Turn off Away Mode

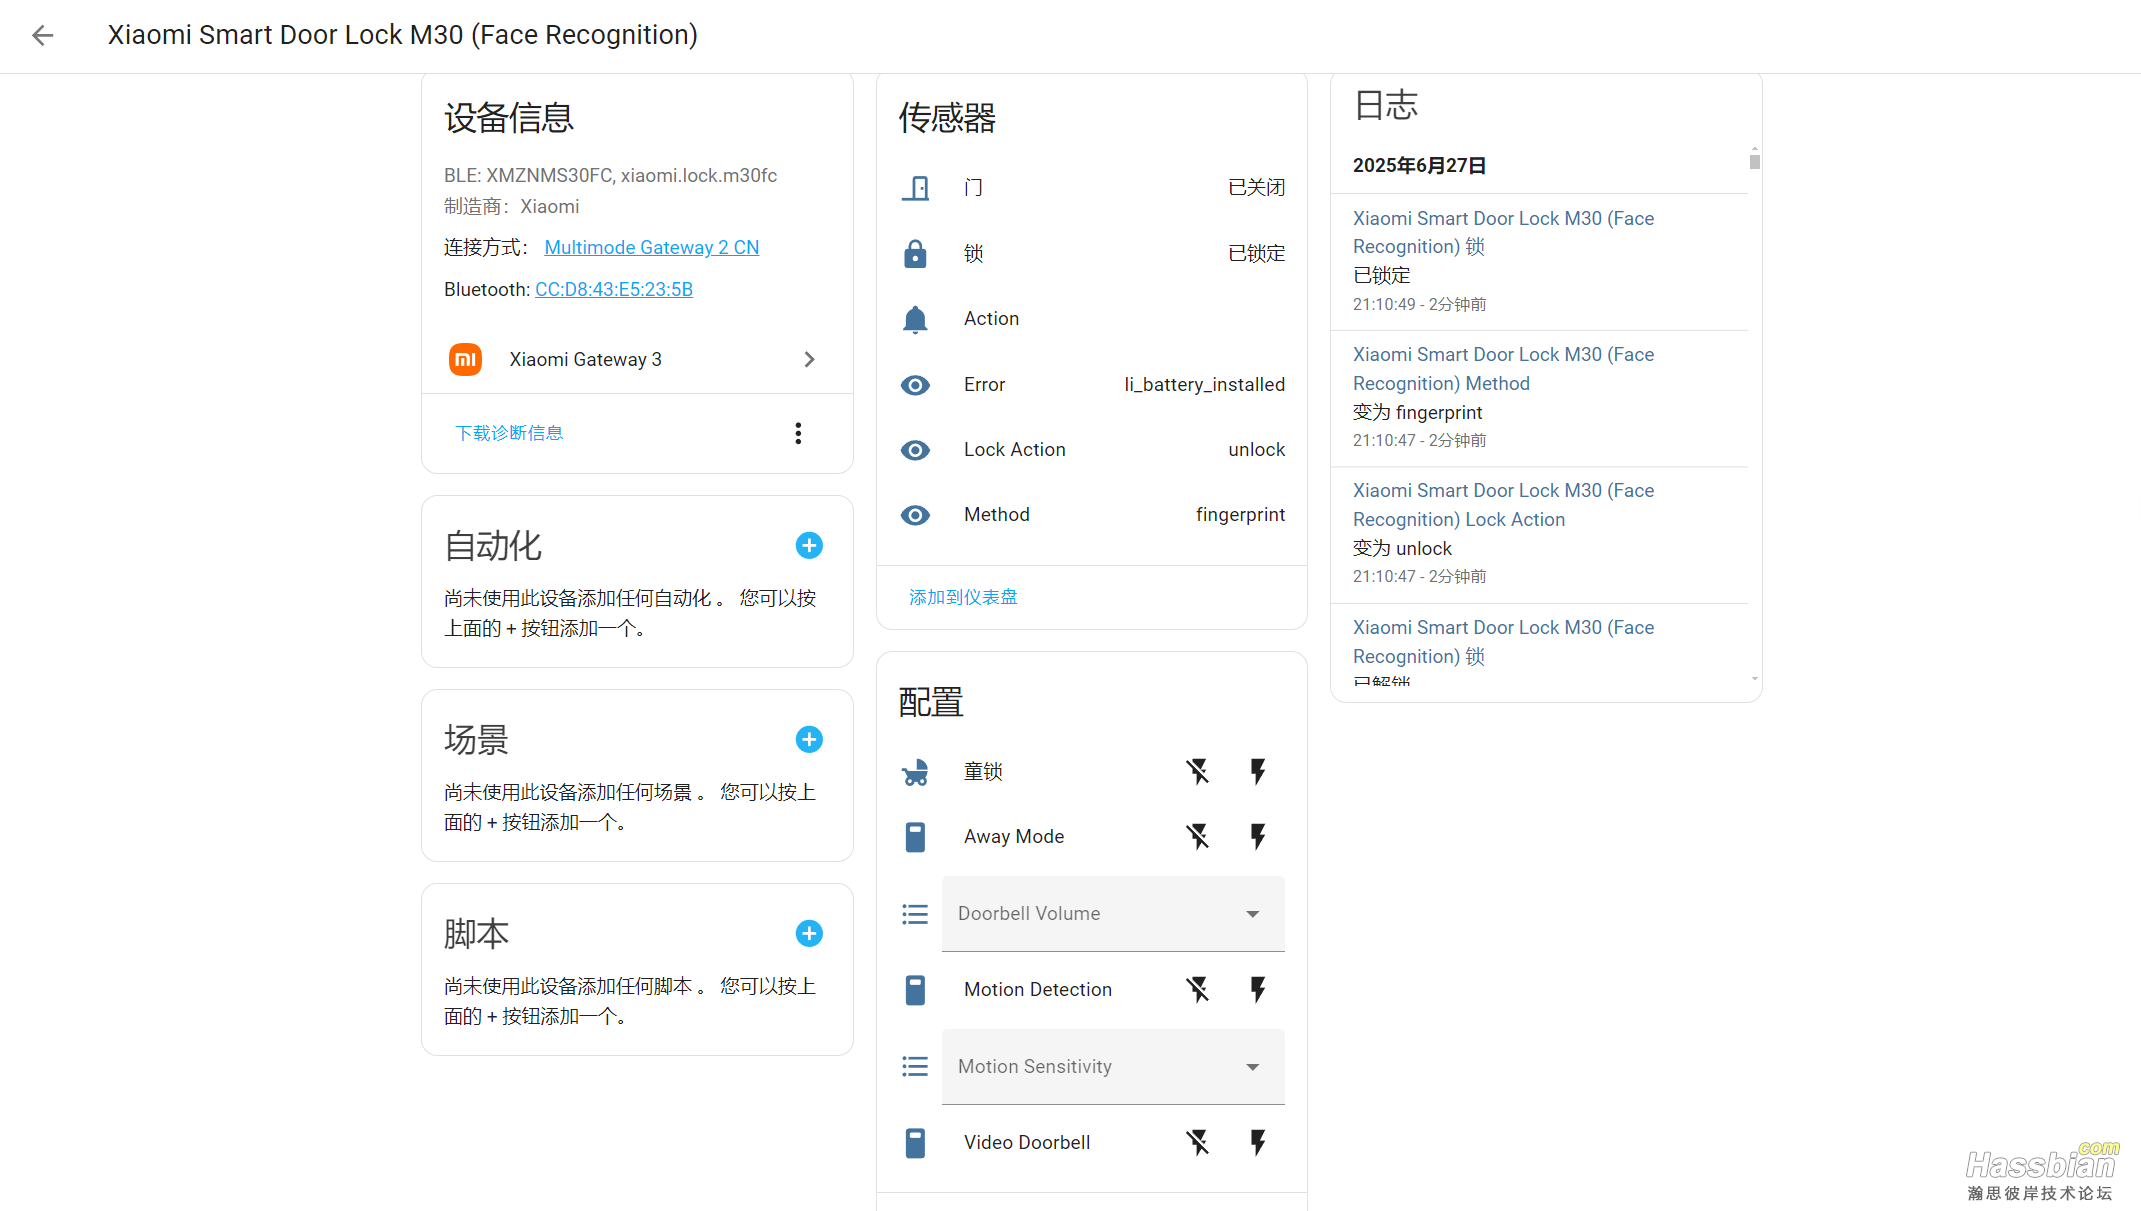click(1197, 836)
